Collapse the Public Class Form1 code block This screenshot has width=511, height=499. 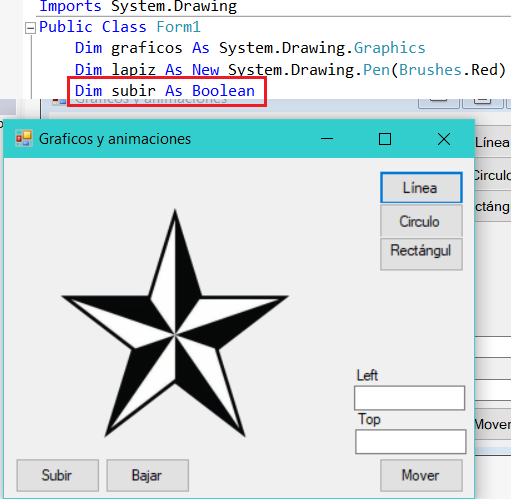[x=30, y=28]
